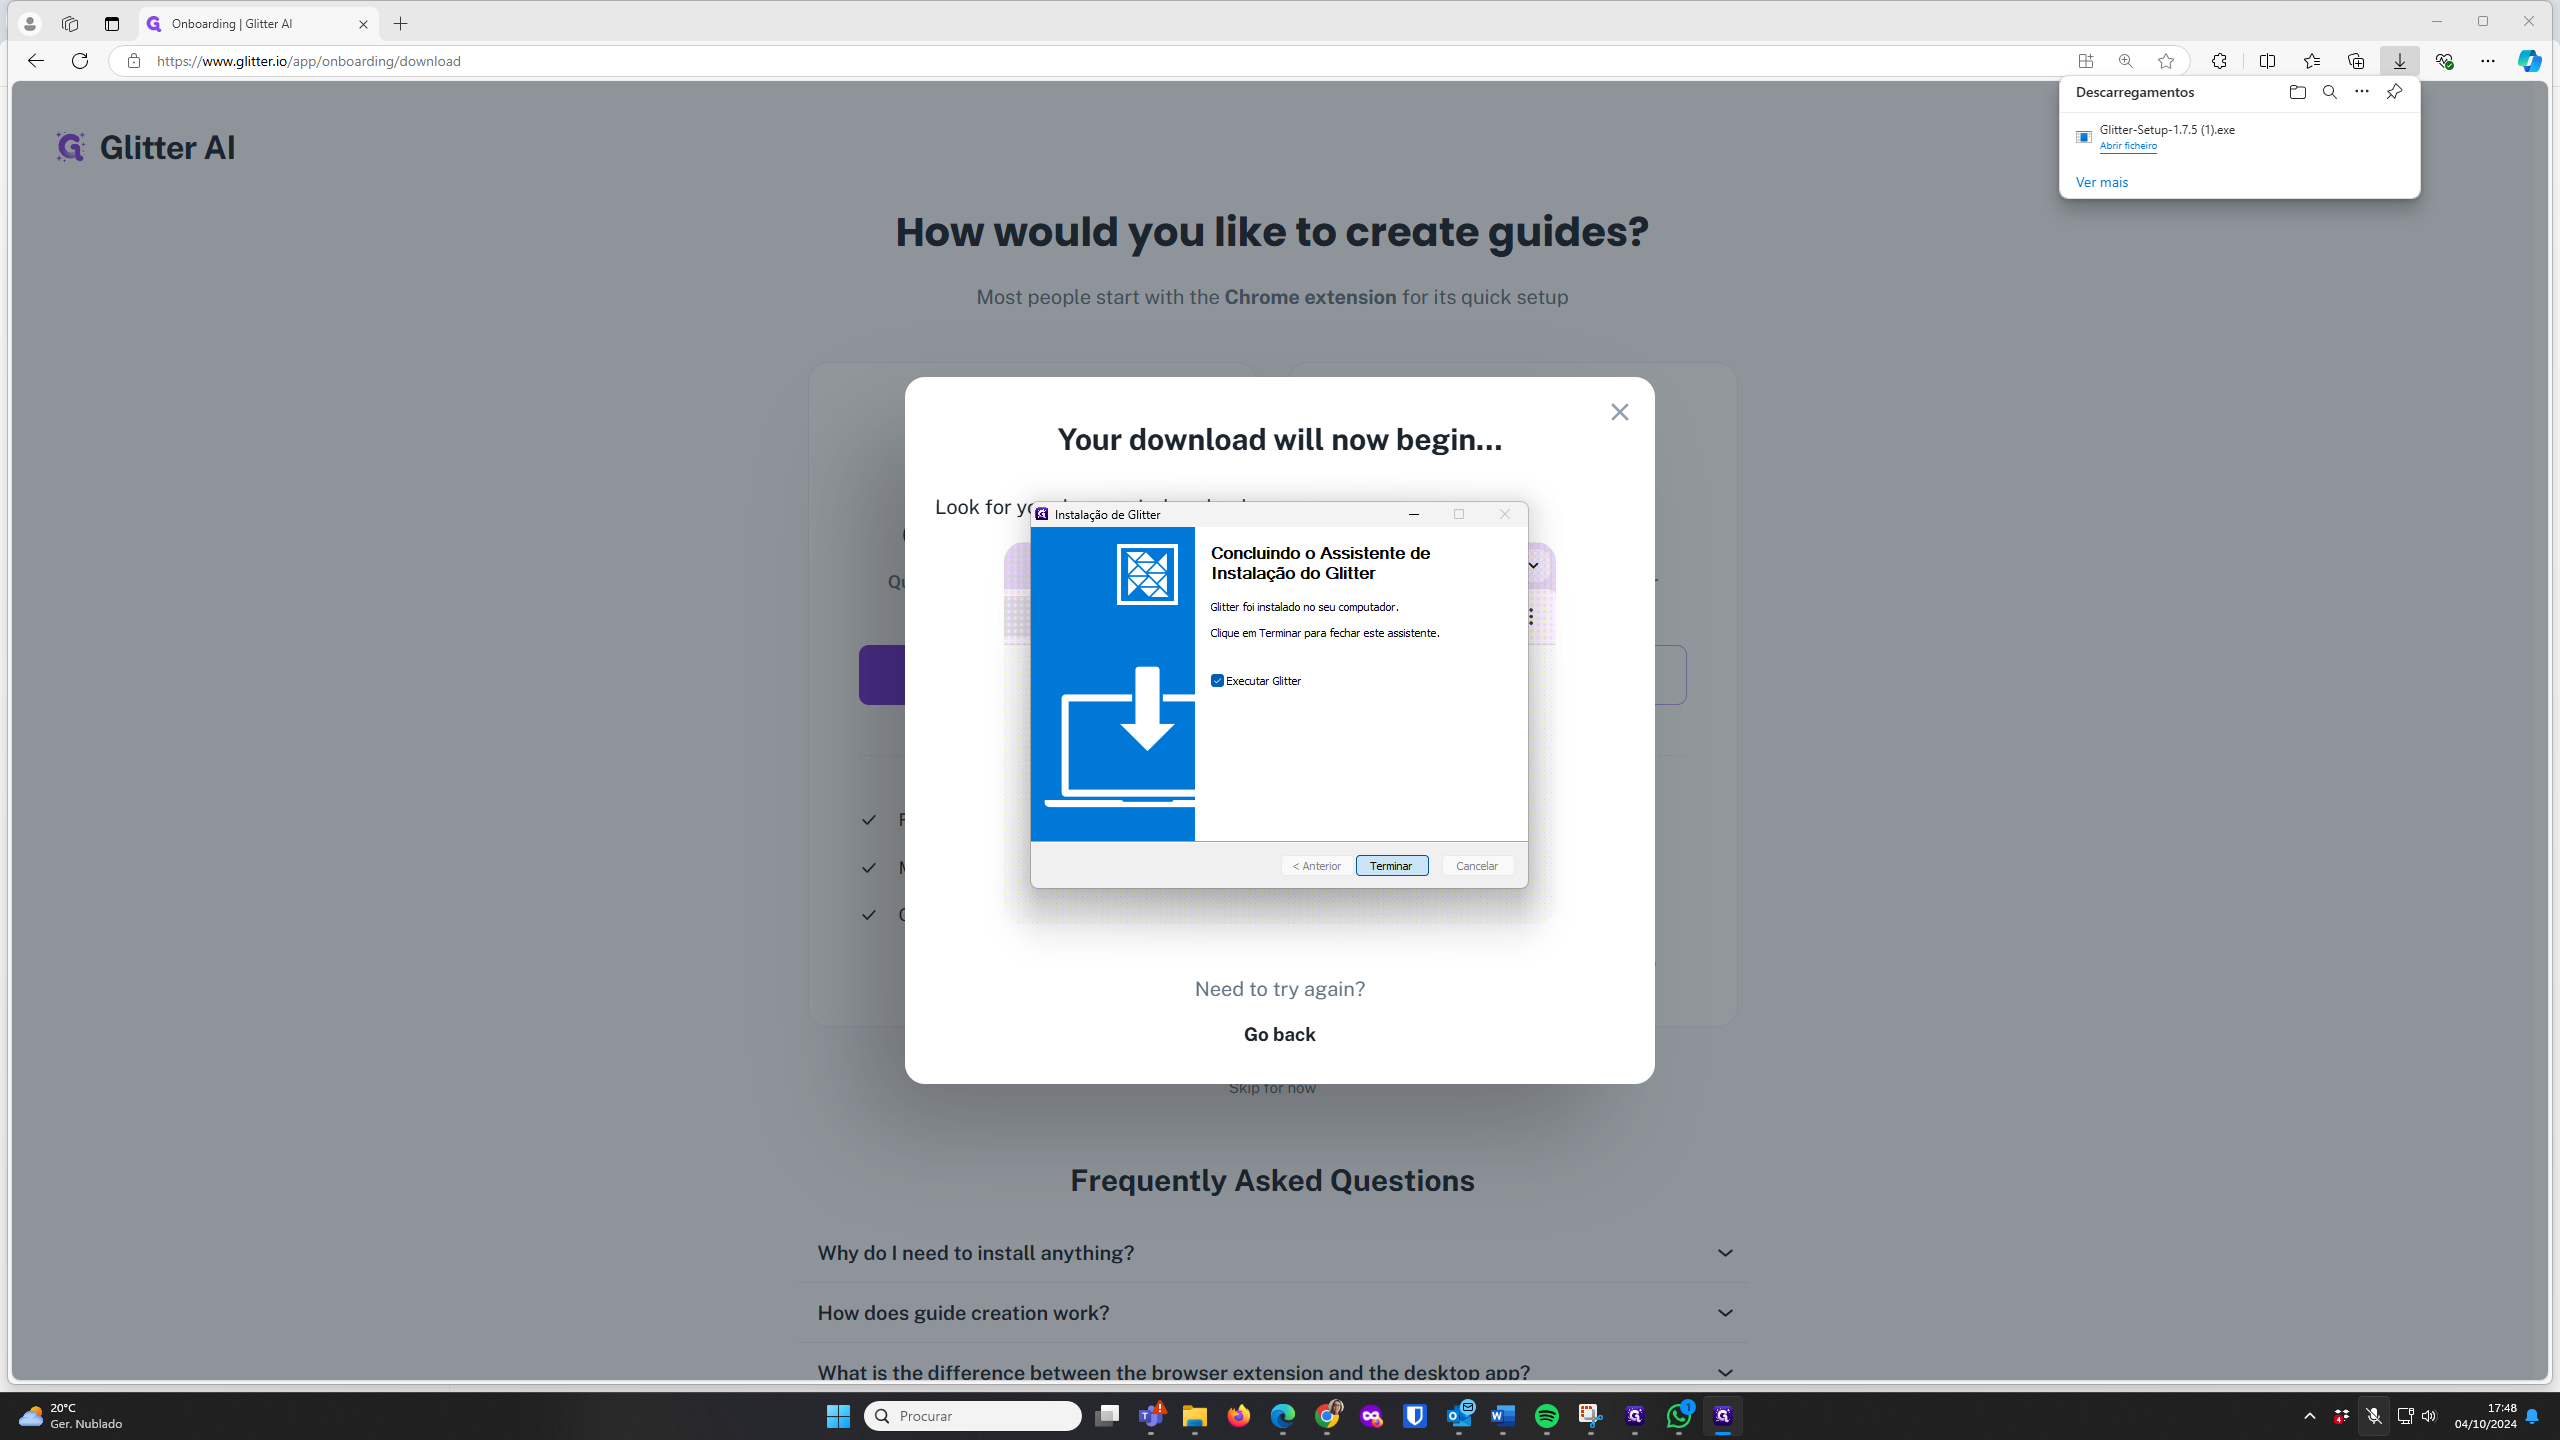Show hidden system tray icons
2560x1440 pixels.
pyautogui.click(x=2310, y=1416)
